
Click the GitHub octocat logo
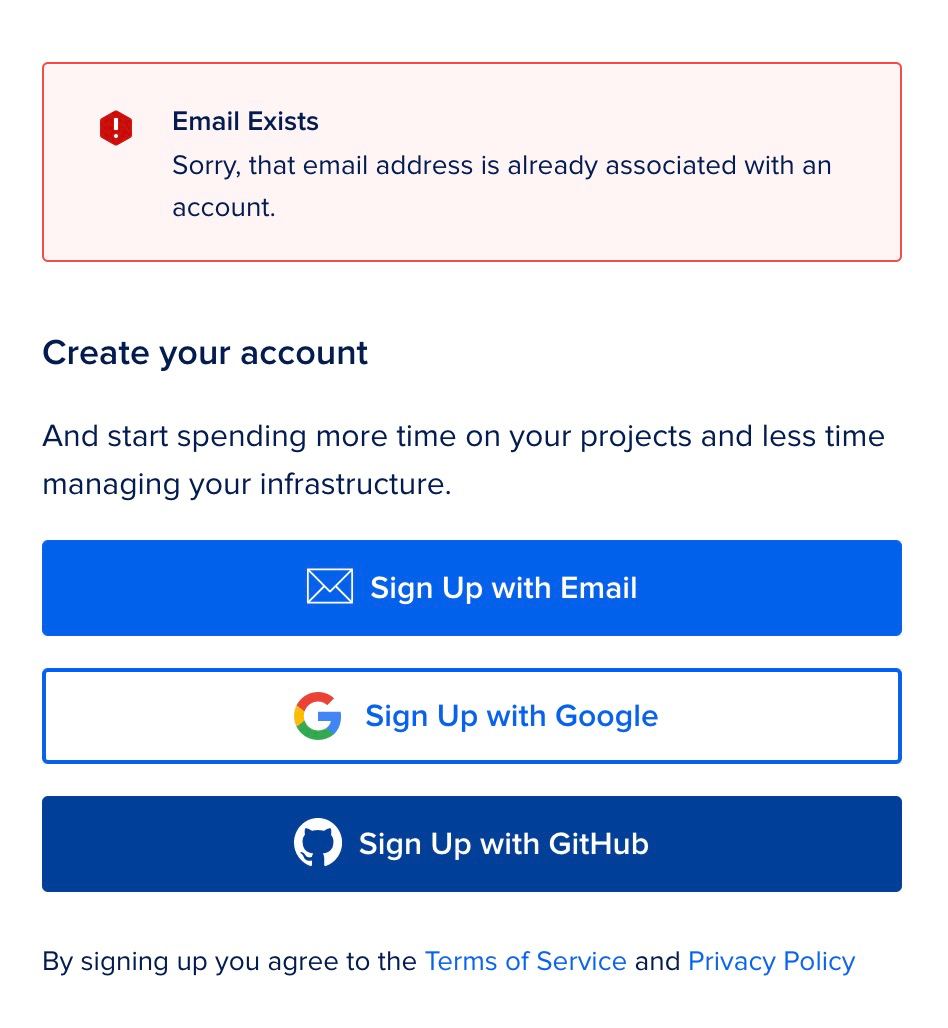coord(318,842)
